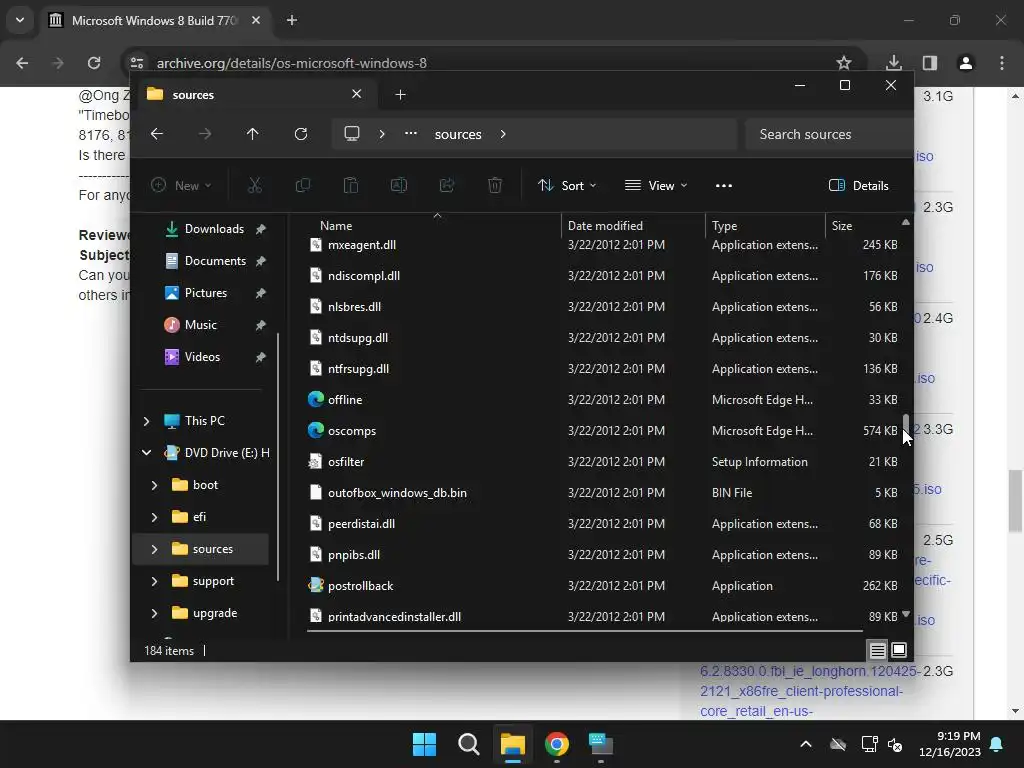1024x768 pixels.
Task: Switch to Microsoft Windows 8 Build Chrome tab
Action: point(155,20)
